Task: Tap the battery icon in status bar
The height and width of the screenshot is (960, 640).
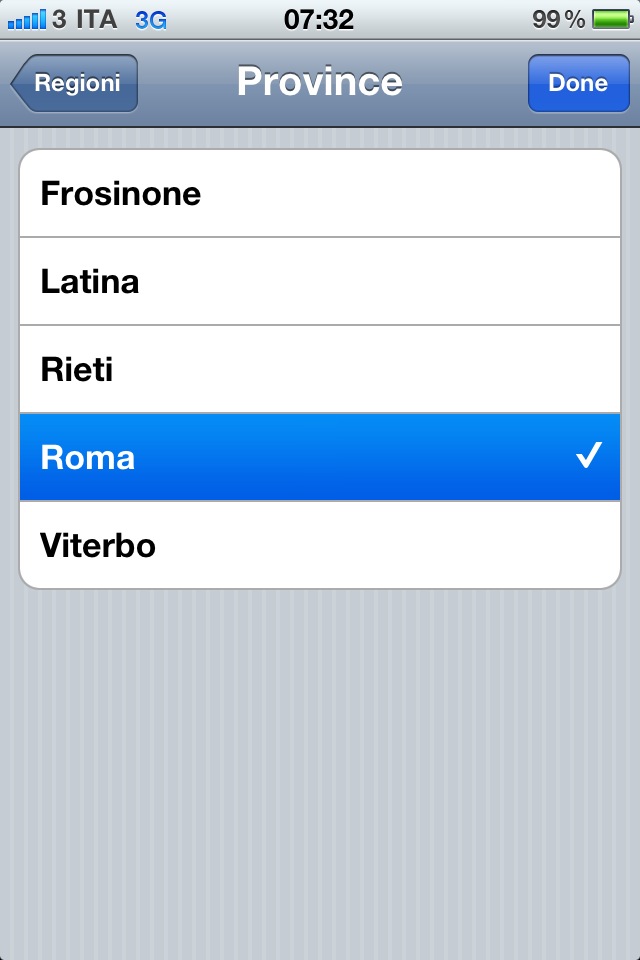Action: click(612, 19)
